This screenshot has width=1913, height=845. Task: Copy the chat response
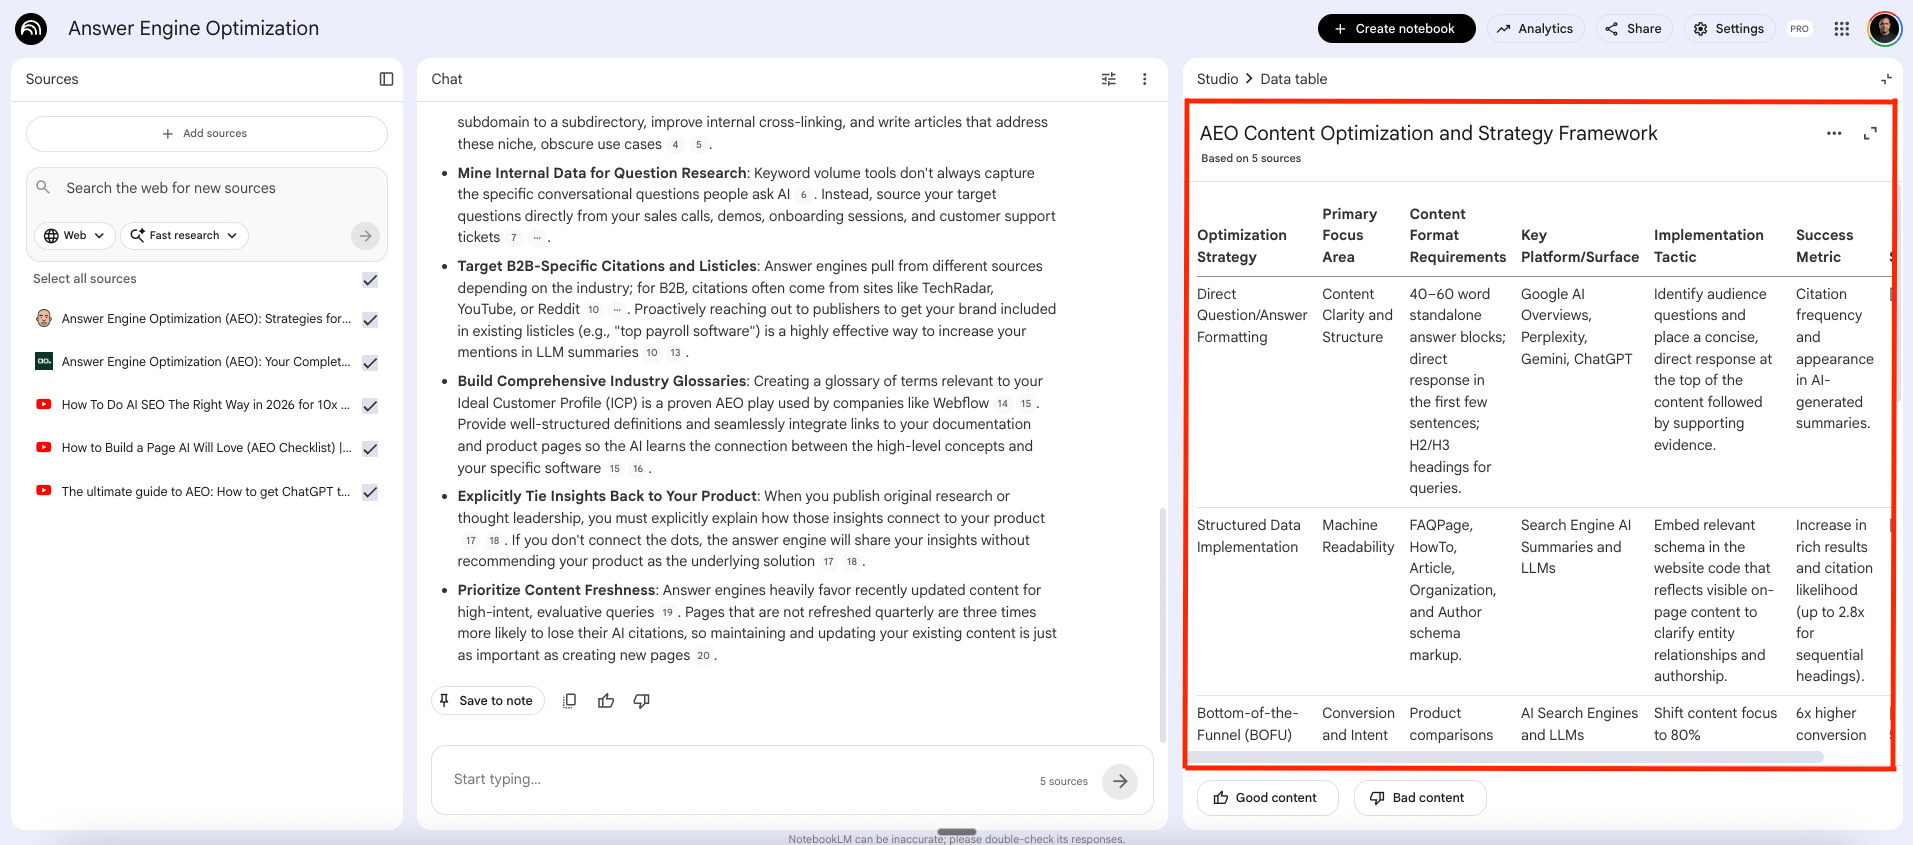(x=569, y=701)
